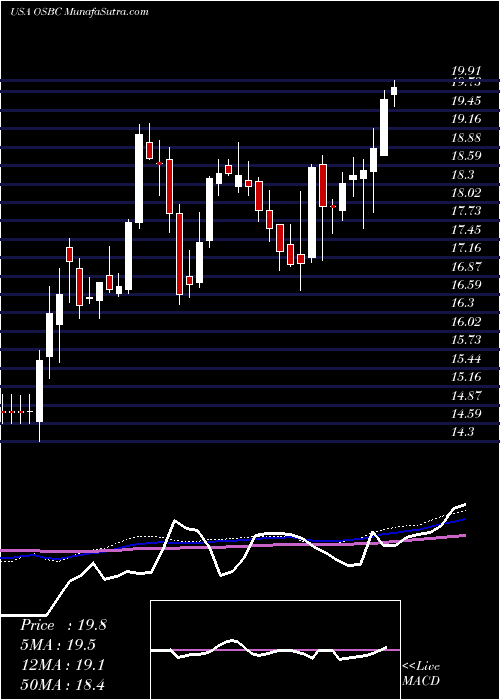This screenshot has width=500, height=700.
Task: Click the '50MA : 18.4' readout
Action: [63, 685]
